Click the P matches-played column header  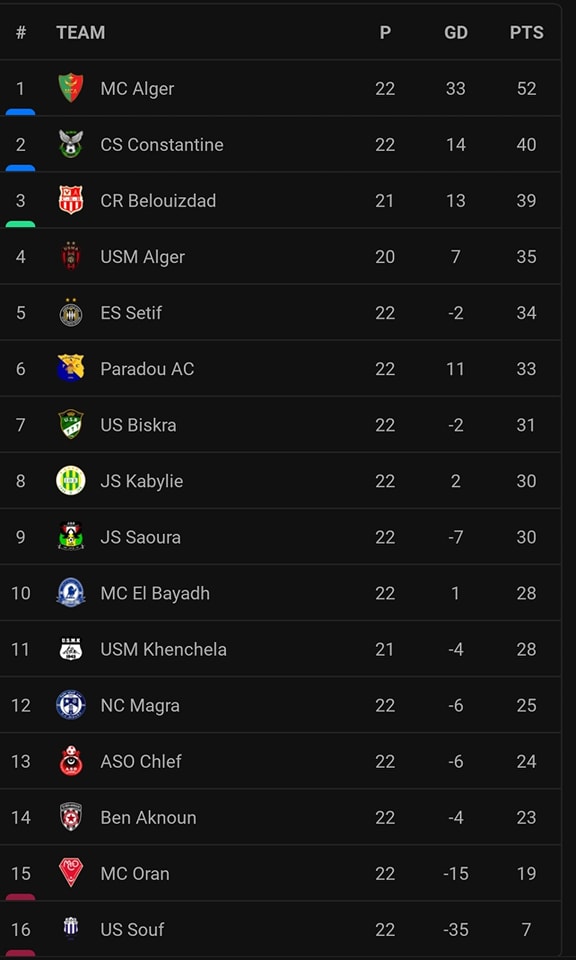385,32
